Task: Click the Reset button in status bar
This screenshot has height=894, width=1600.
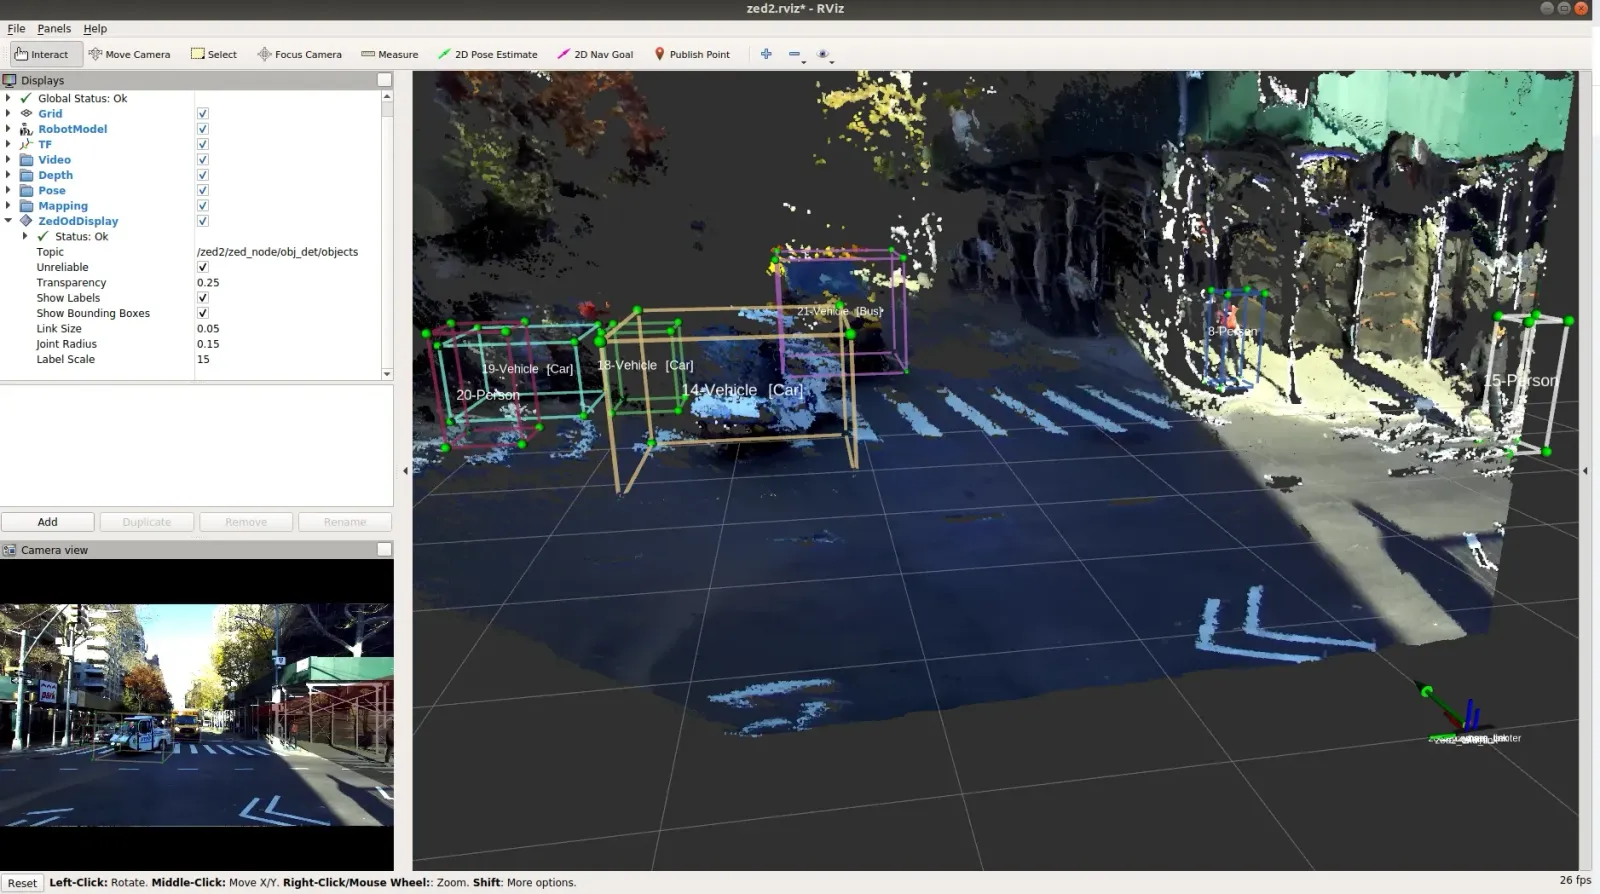Action: coord(22,883)
